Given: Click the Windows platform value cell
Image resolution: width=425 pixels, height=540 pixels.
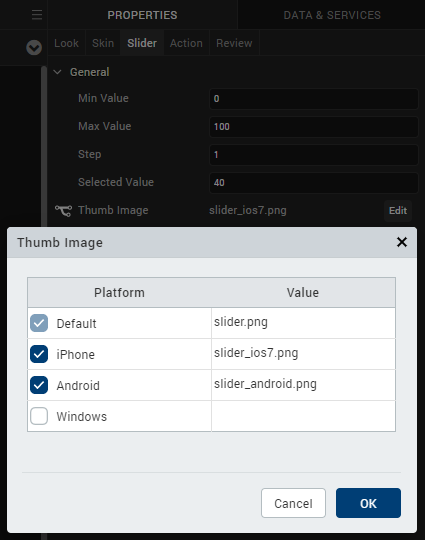Looking at the screenshot, I should click(303, 416).
